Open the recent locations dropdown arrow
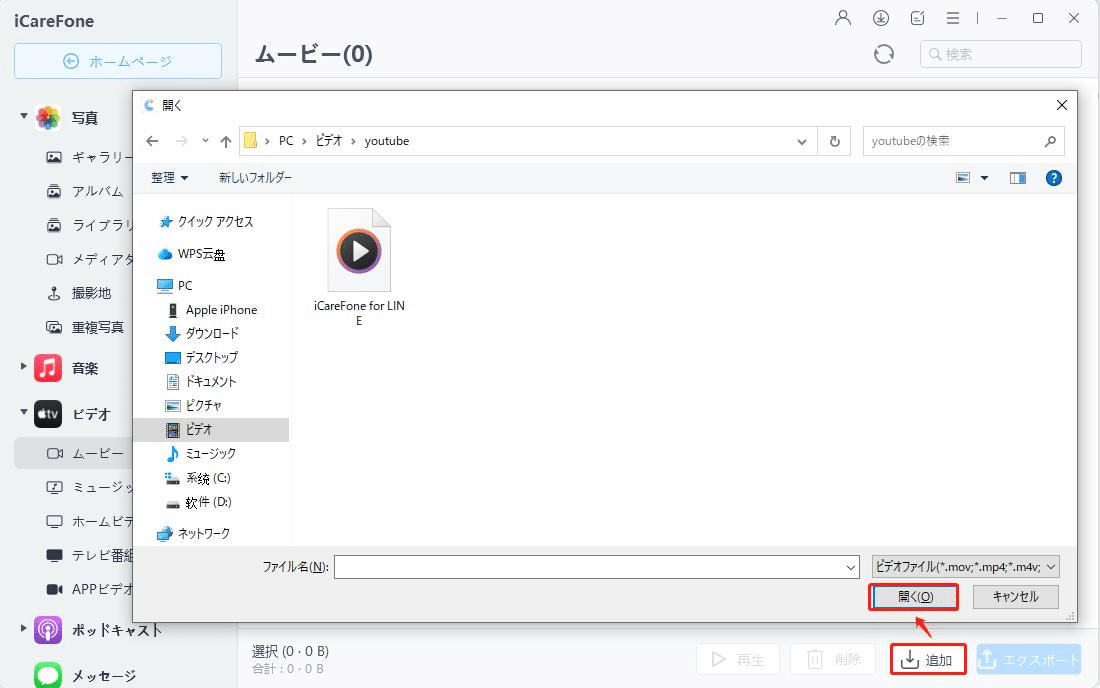The height and width of the screenshot is (688, 1100). [x=205, y=141]
